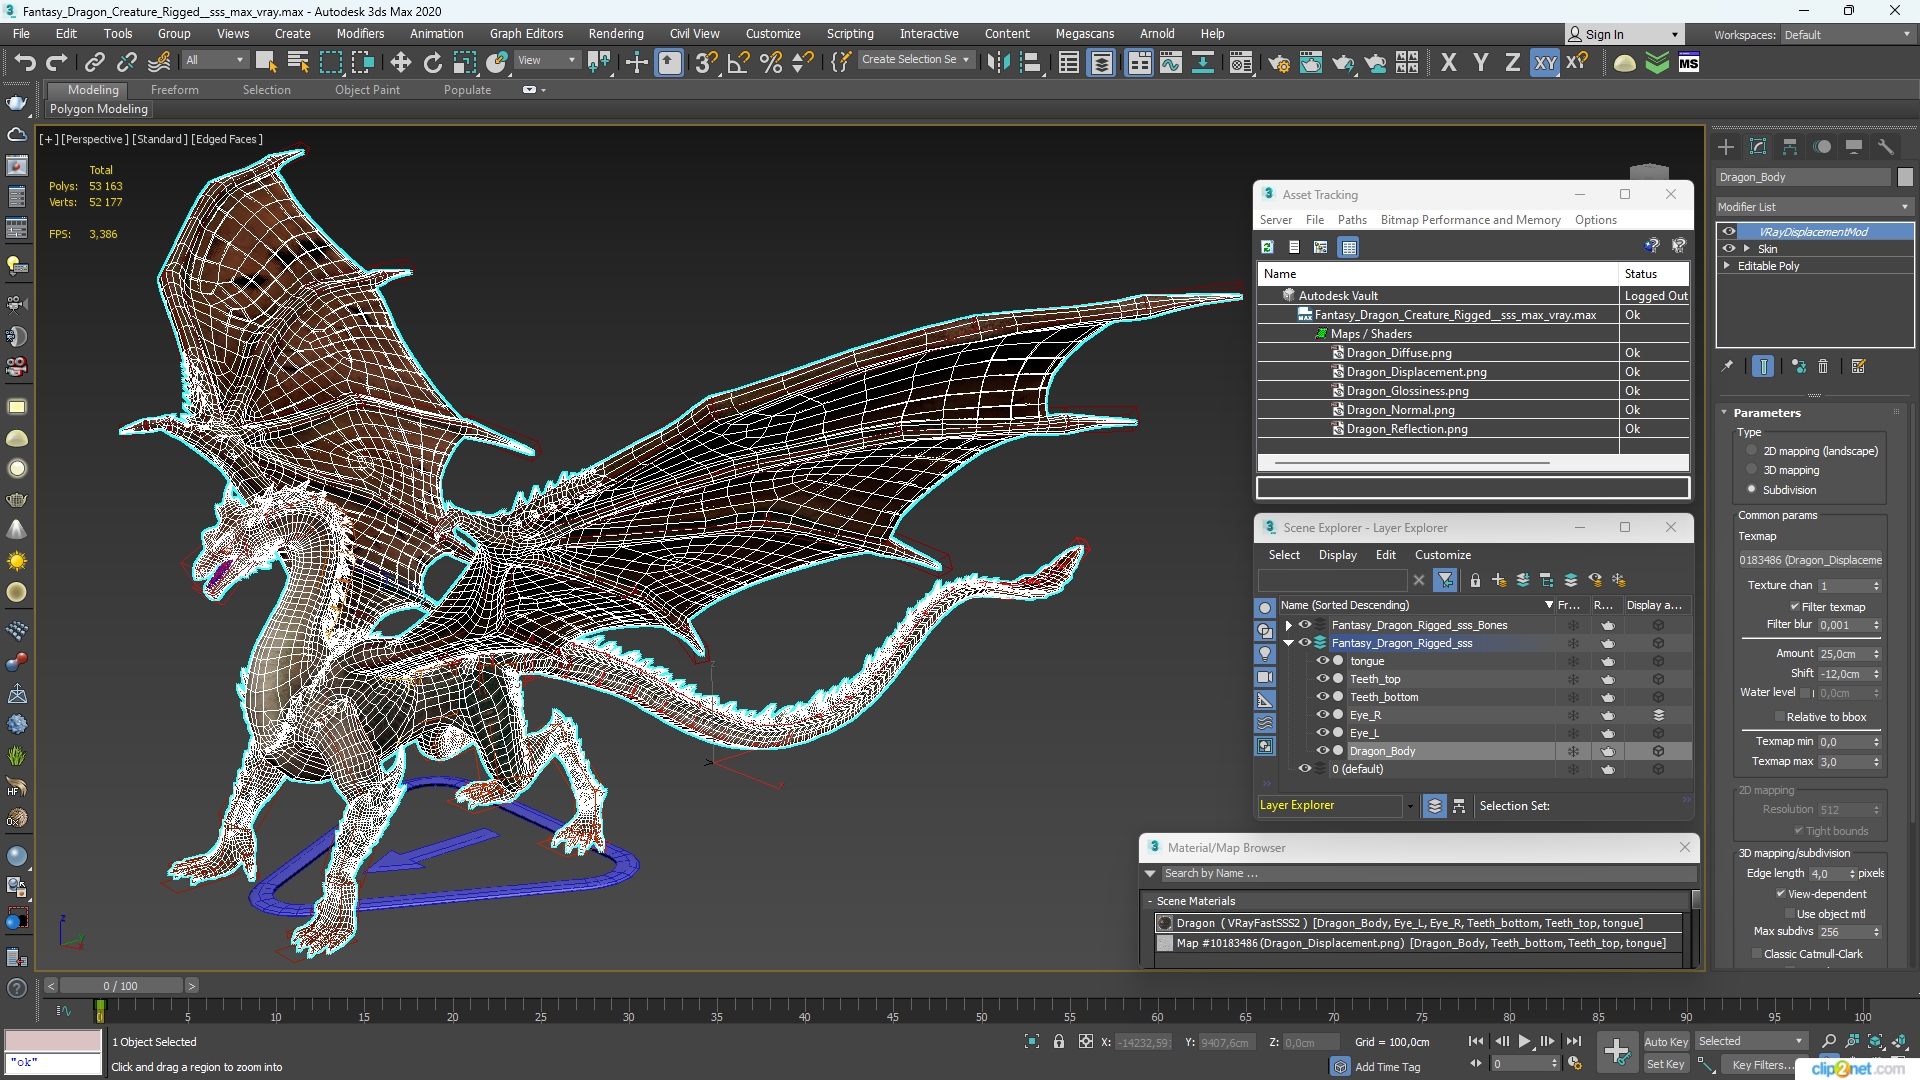Image resolution: width=1920 pixels, height=1080 pixels.
Task: Uncheck the Filter texmap checkbox
Action: coord(1795,607)
